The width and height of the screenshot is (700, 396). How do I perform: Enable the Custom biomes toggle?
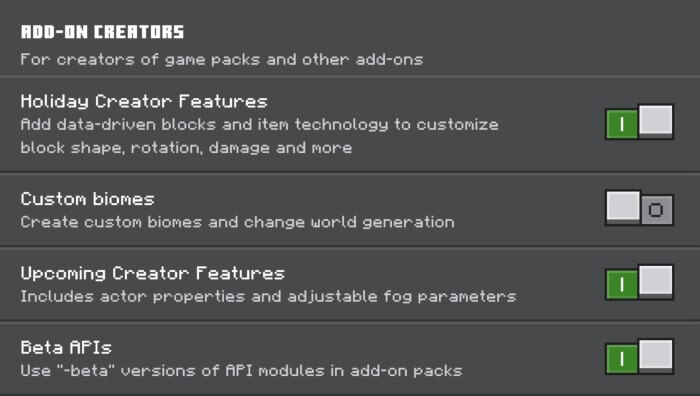(x=639, y=208)
